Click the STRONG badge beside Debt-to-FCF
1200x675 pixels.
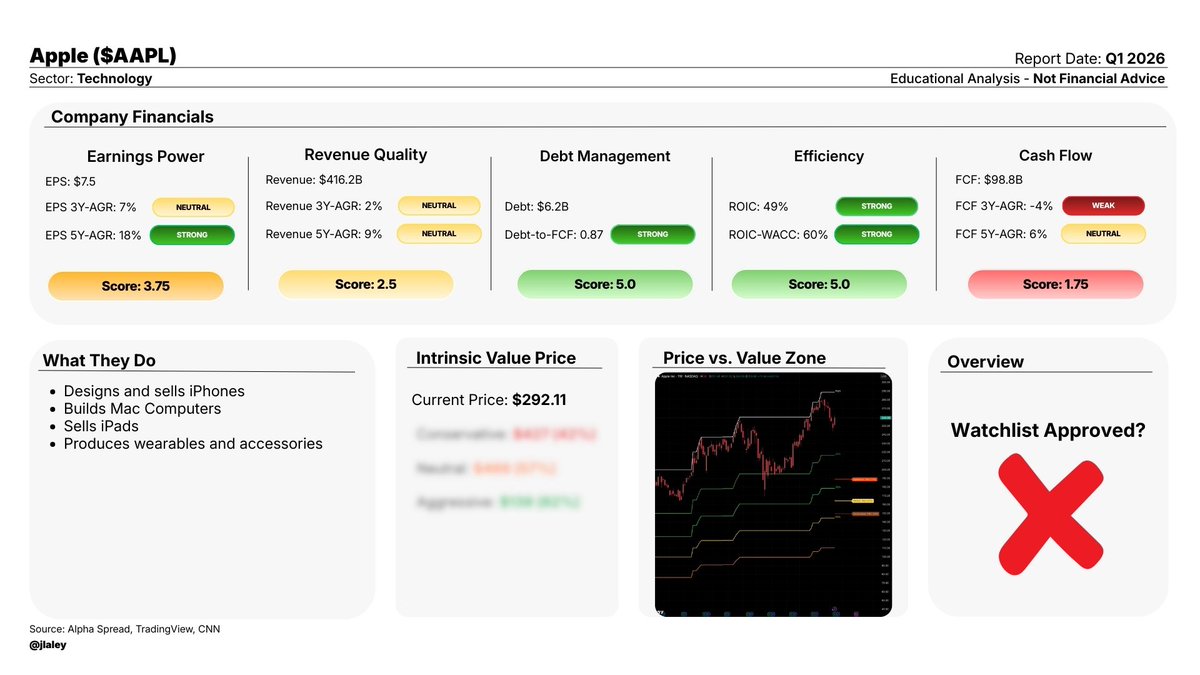652,234
